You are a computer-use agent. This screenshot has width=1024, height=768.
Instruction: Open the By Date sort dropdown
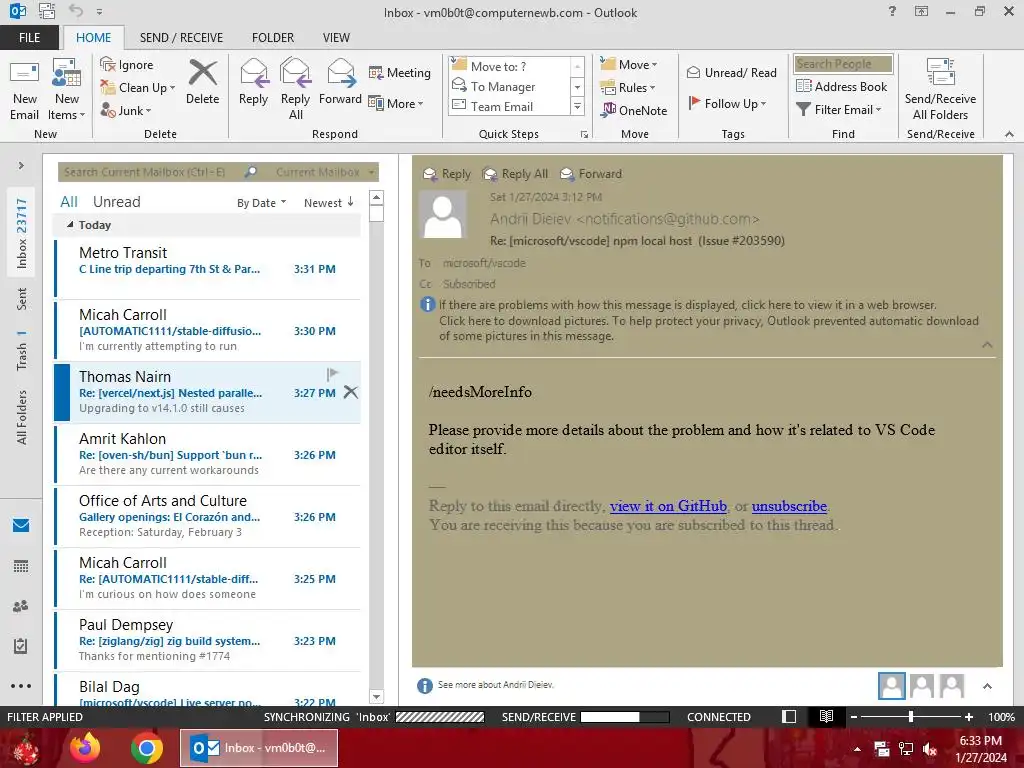[x=261, y=203]
